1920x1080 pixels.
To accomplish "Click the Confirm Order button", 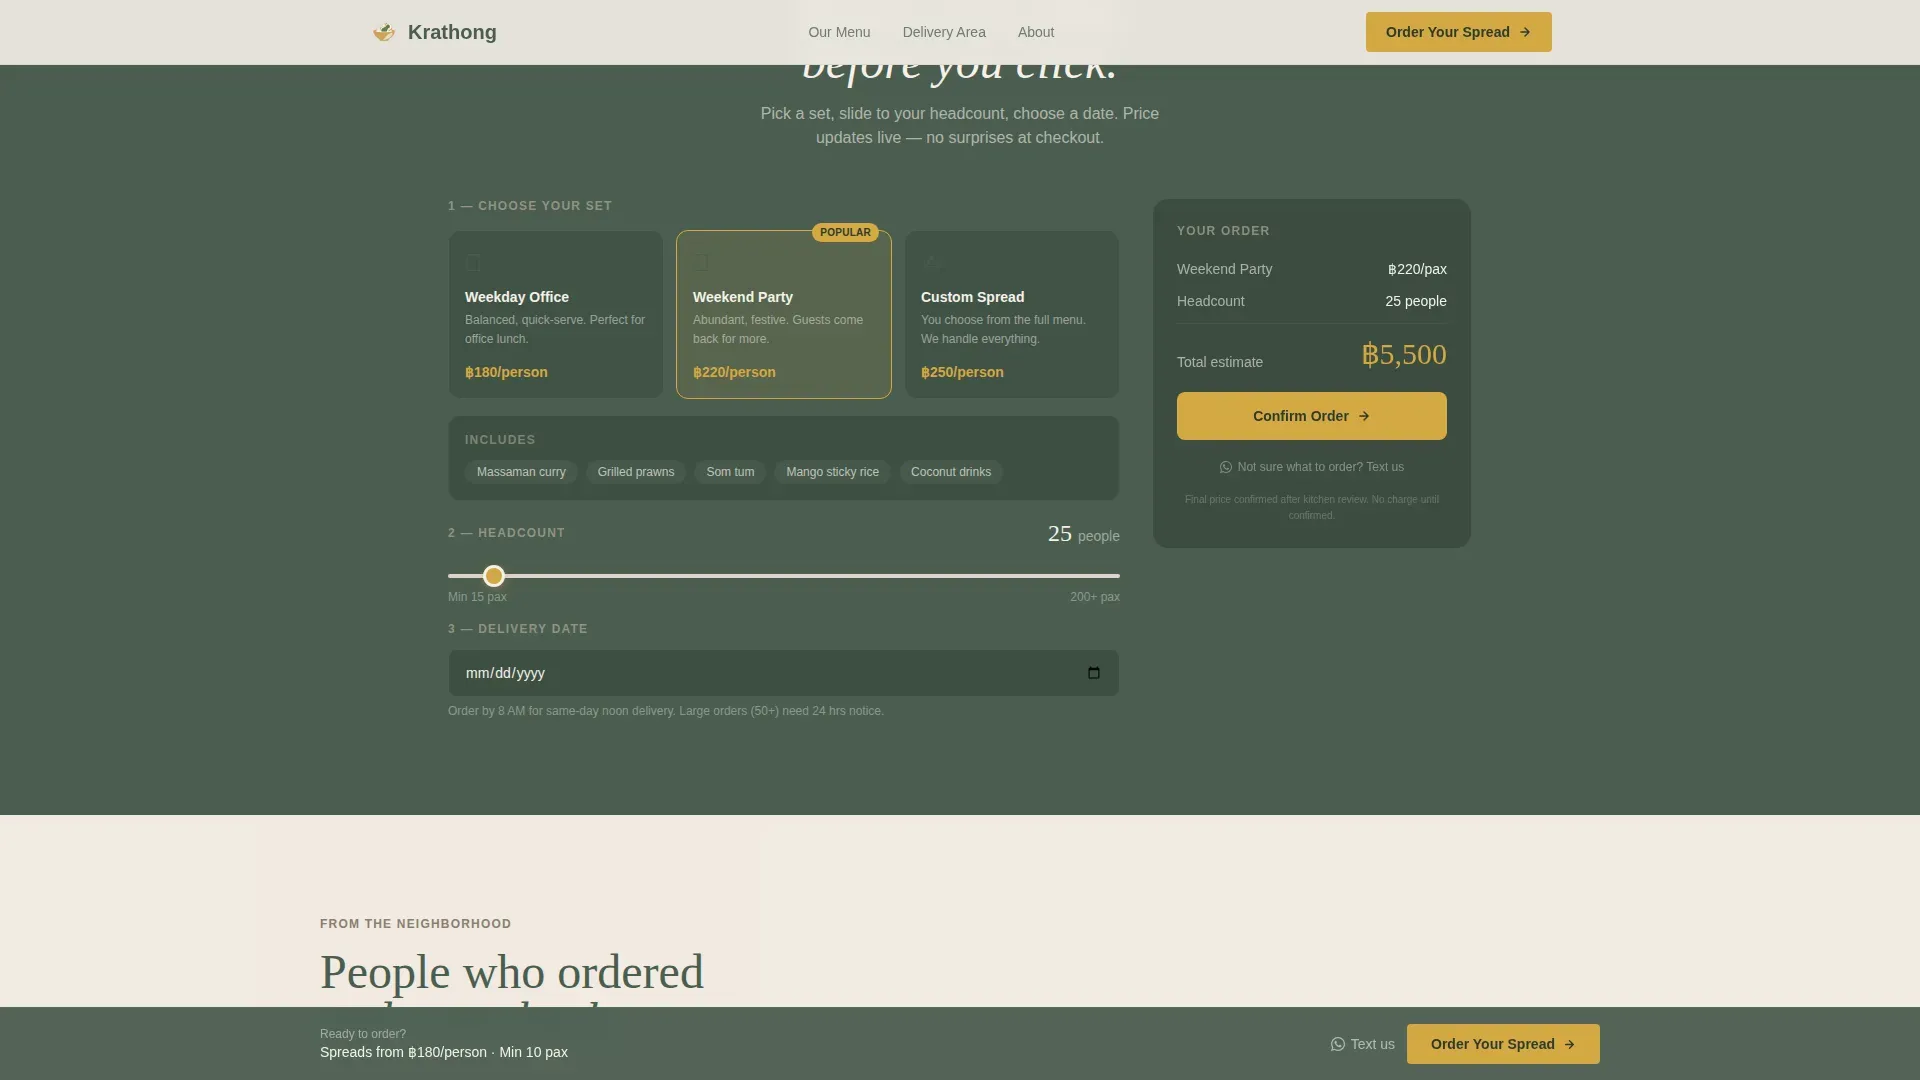I will (x=1312, y=416).
